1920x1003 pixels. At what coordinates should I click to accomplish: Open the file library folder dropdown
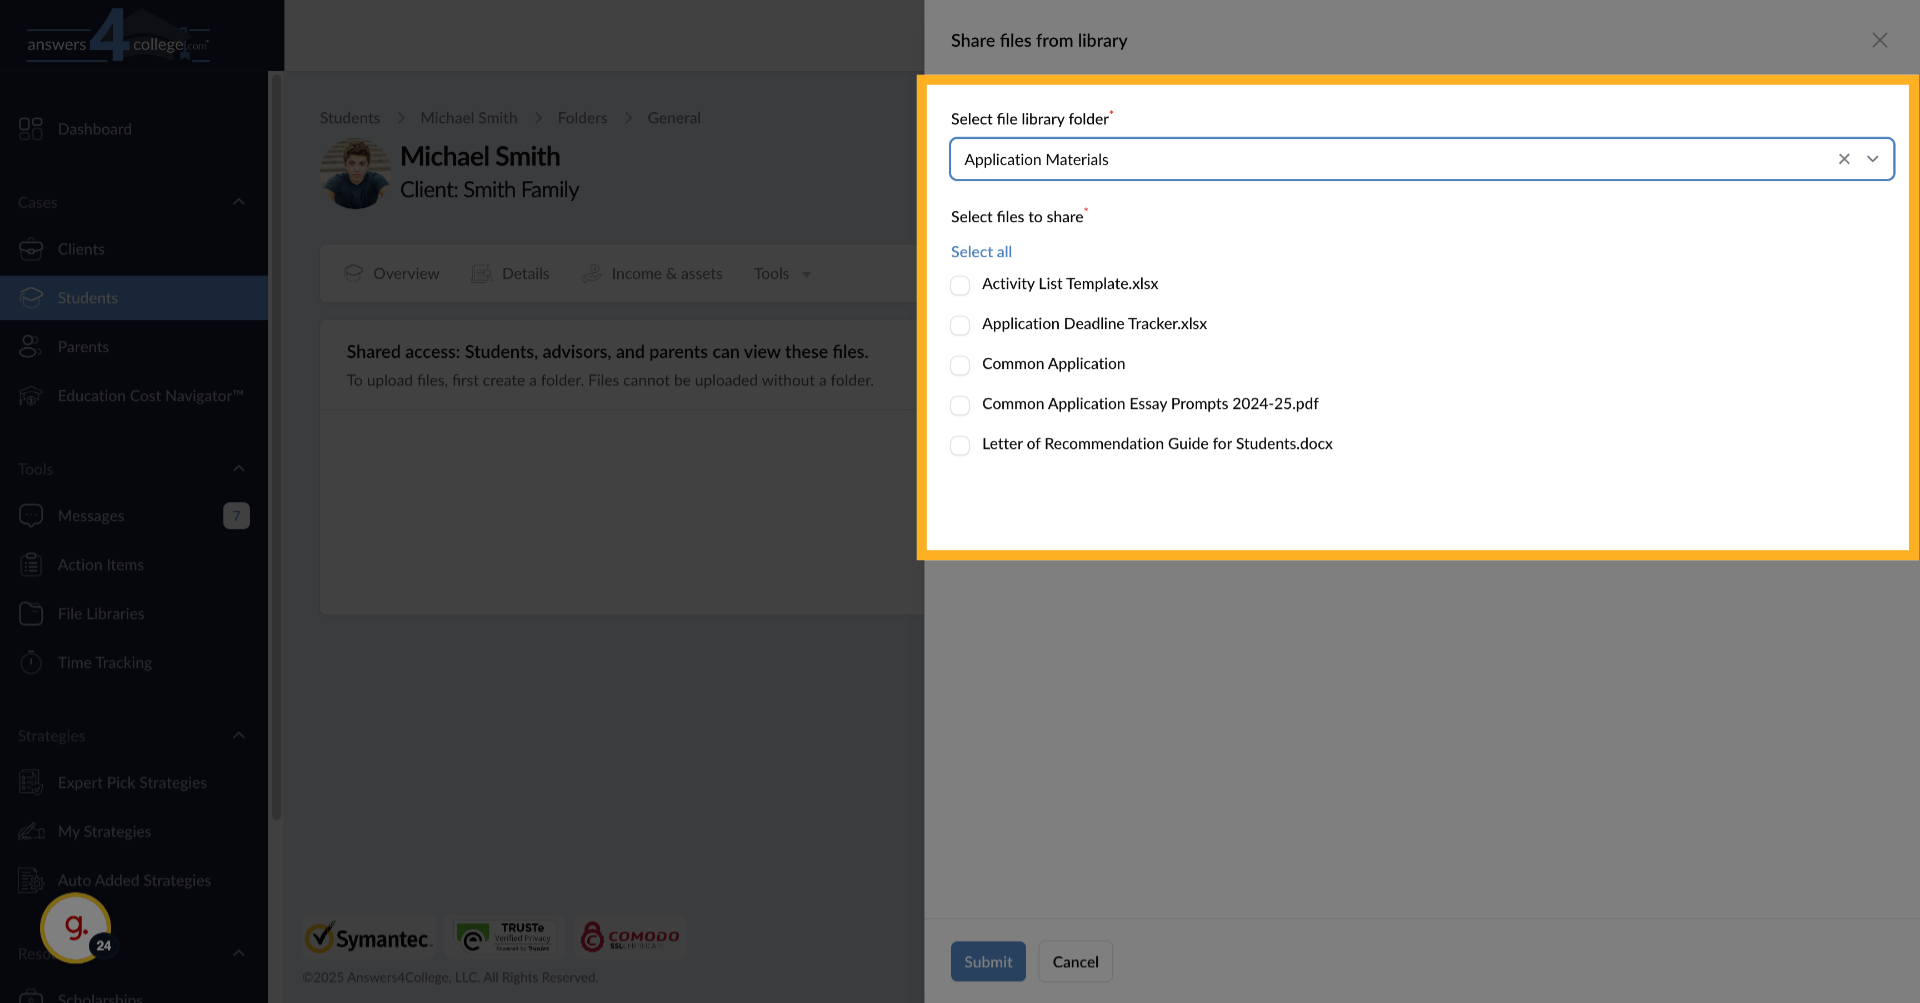tap(1872, 159)
